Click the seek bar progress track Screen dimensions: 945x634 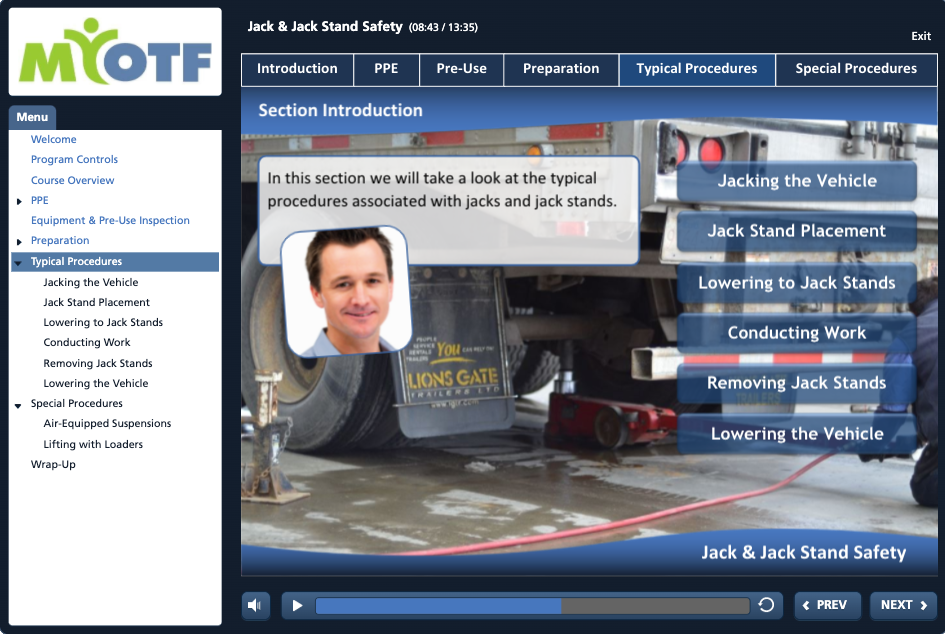coord(532,605)
